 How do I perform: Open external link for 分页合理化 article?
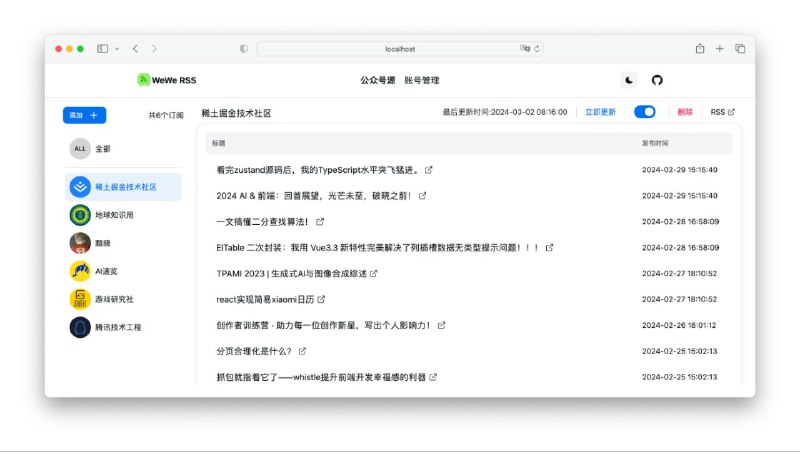coord(302,351)
